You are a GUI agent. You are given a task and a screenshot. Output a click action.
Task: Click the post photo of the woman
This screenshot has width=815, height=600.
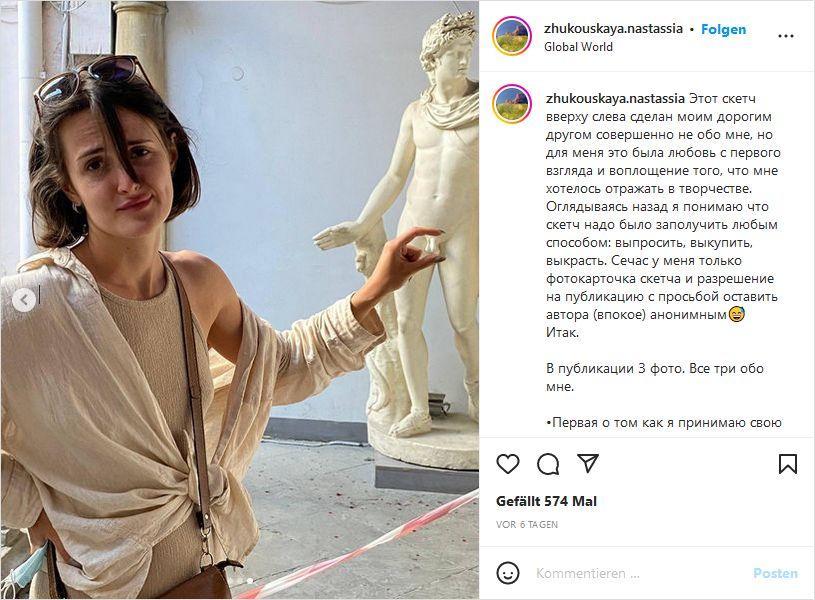click(x=239, y=300)
